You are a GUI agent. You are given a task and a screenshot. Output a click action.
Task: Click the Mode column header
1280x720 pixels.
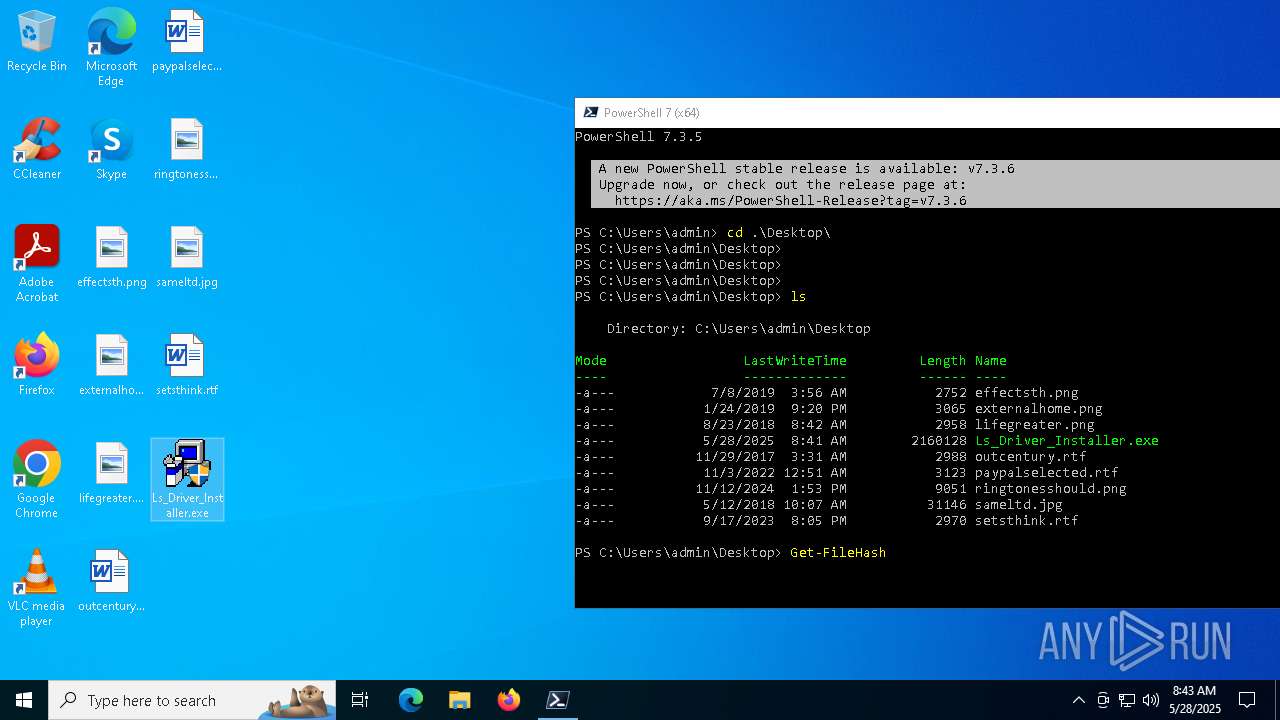coord(591,361)
